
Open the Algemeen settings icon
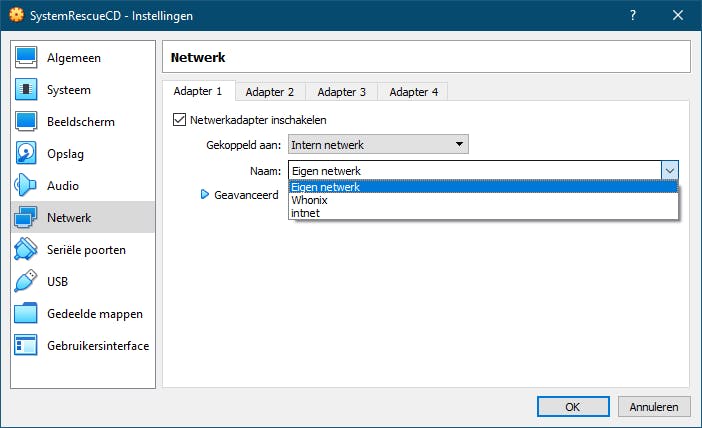coord(27,58)
